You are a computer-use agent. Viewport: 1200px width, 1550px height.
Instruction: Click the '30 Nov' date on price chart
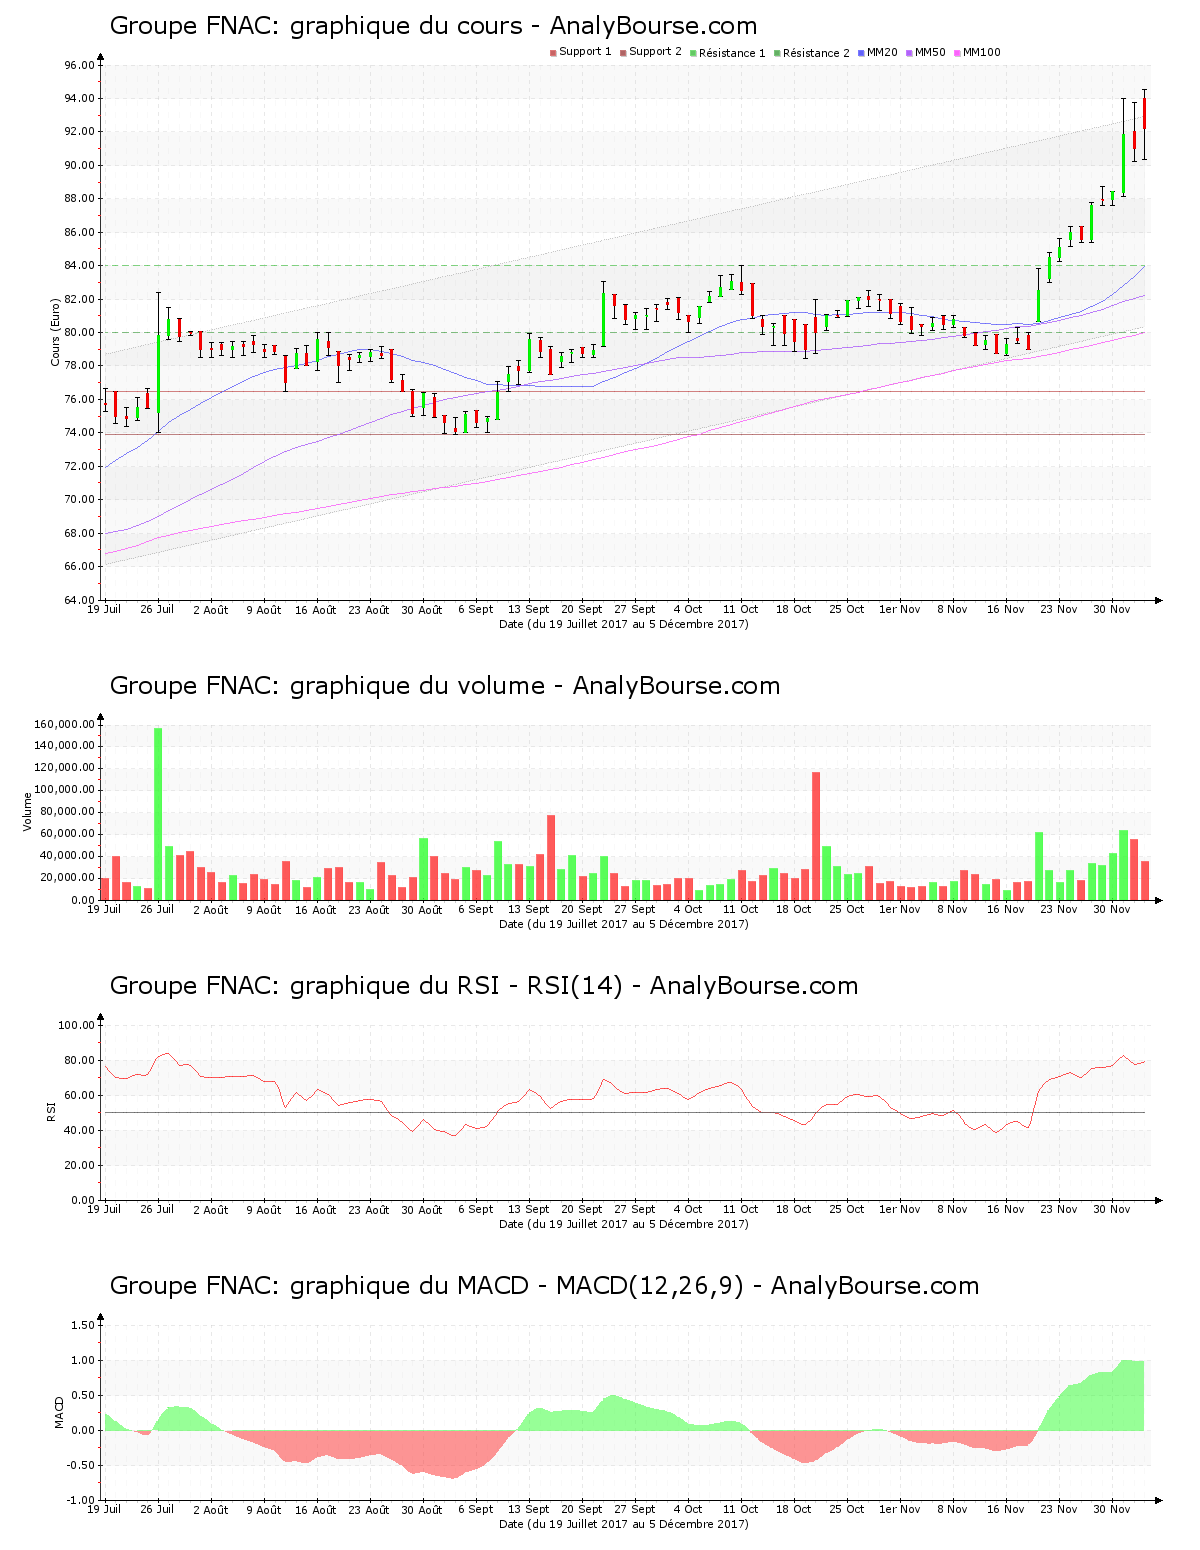point(1112,609)
